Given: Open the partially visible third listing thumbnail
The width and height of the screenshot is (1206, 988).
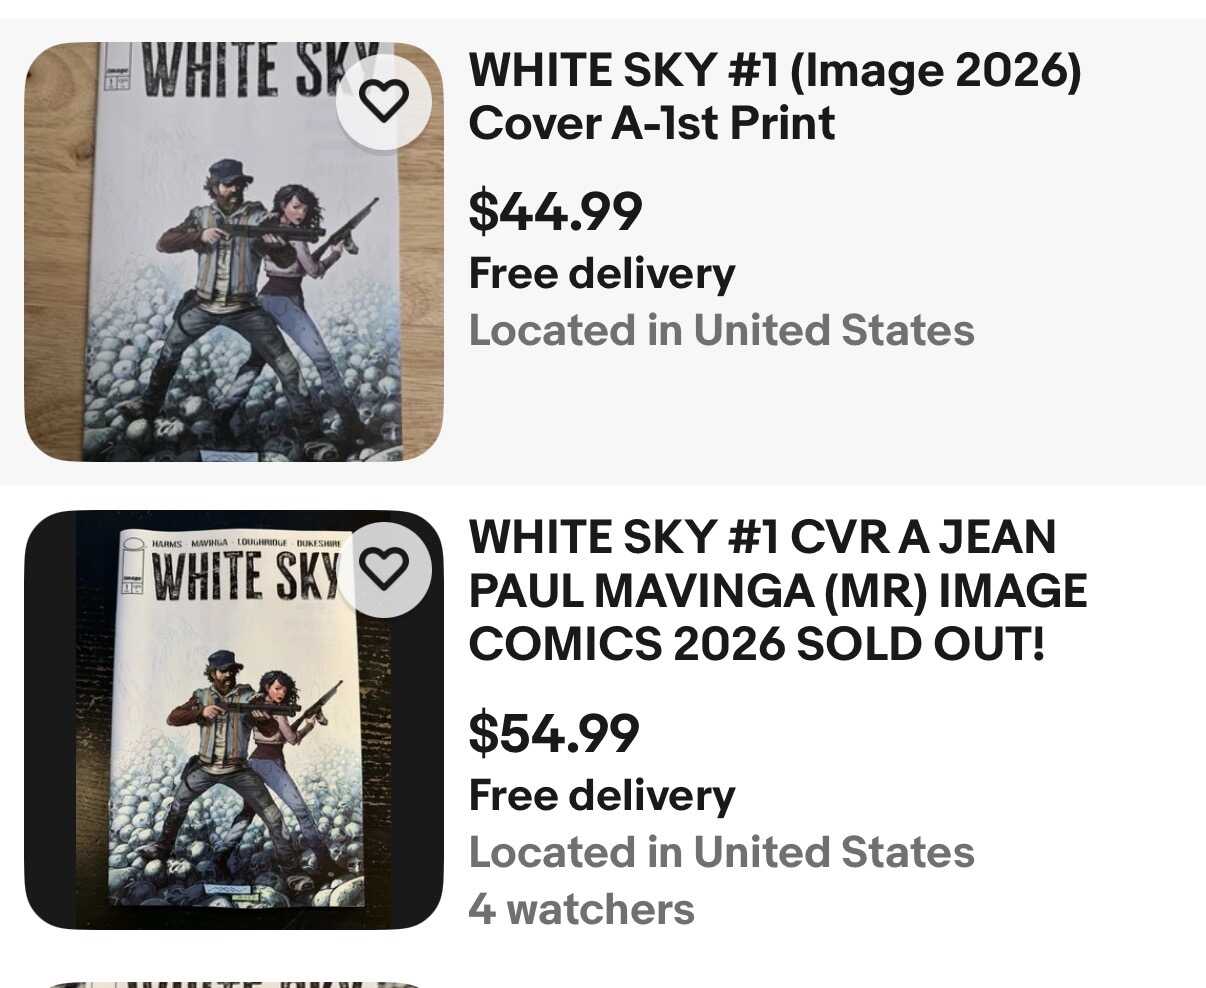Looking at the screenshot, I should (234, 983).
